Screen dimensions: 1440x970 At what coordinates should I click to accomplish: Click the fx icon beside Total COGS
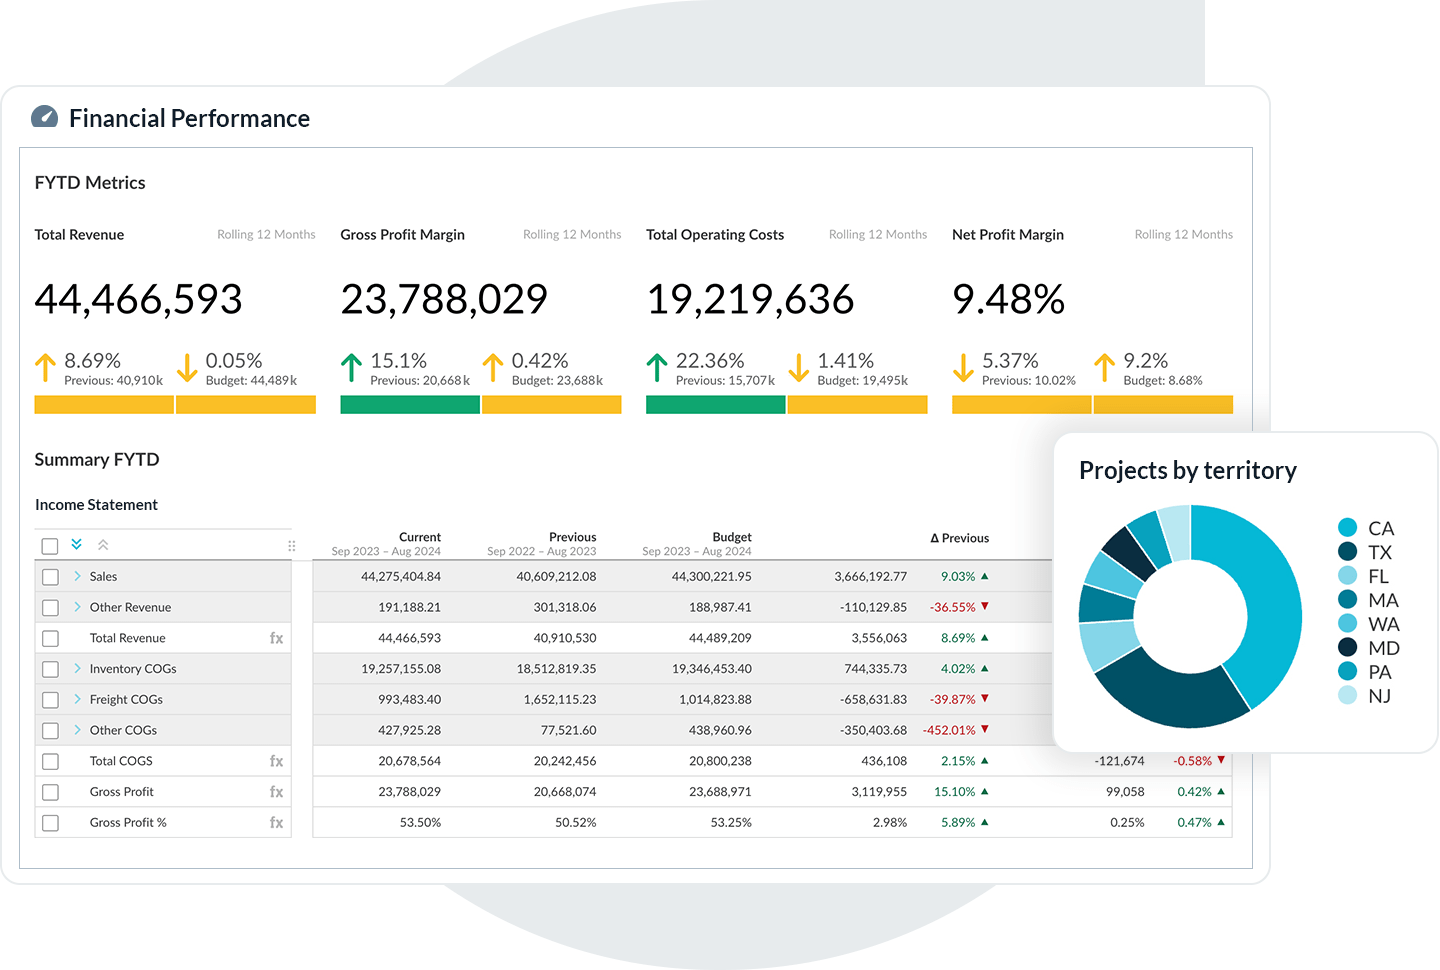point(276,761)
